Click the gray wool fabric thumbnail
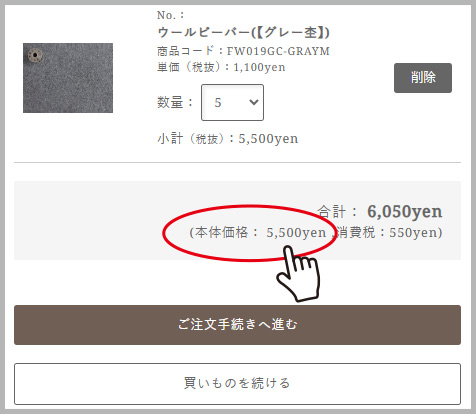The height and width of the screenshot is (414, 476). tap(68, 78)
